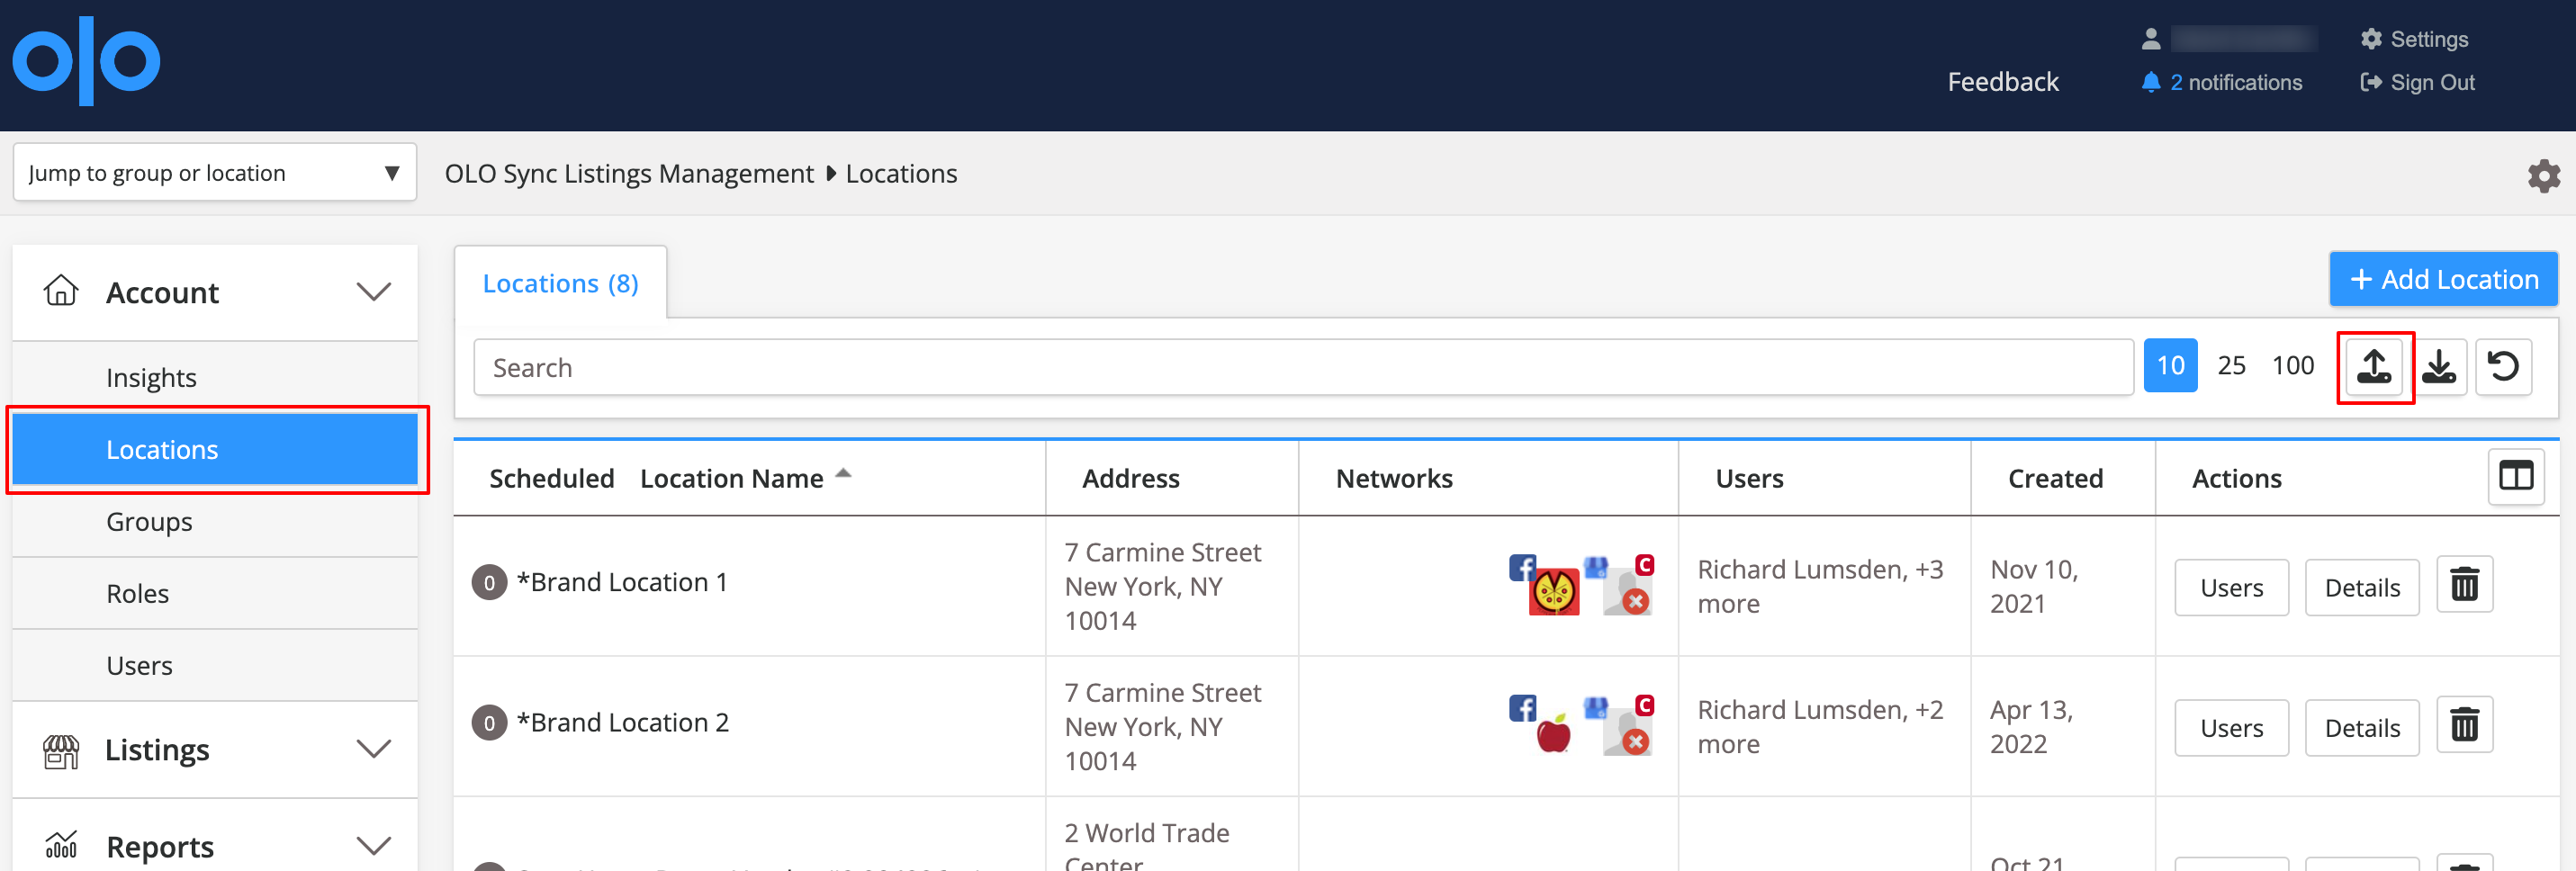2576x871 pixels.
Task: Click red C network icon for Brand Location 1
Action: [x=1644, y=565]
